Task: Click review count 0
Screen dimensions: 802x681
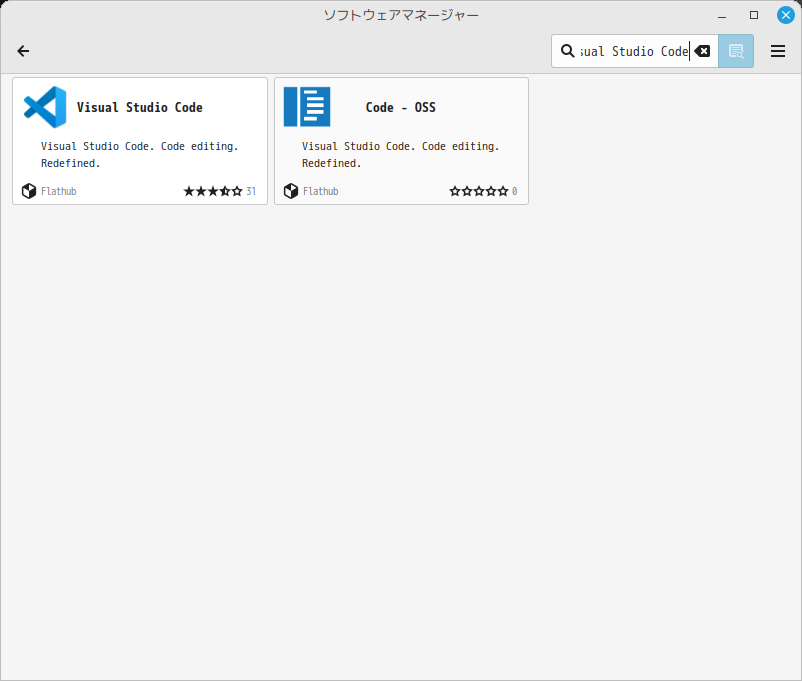Action: tap(515, 191)
